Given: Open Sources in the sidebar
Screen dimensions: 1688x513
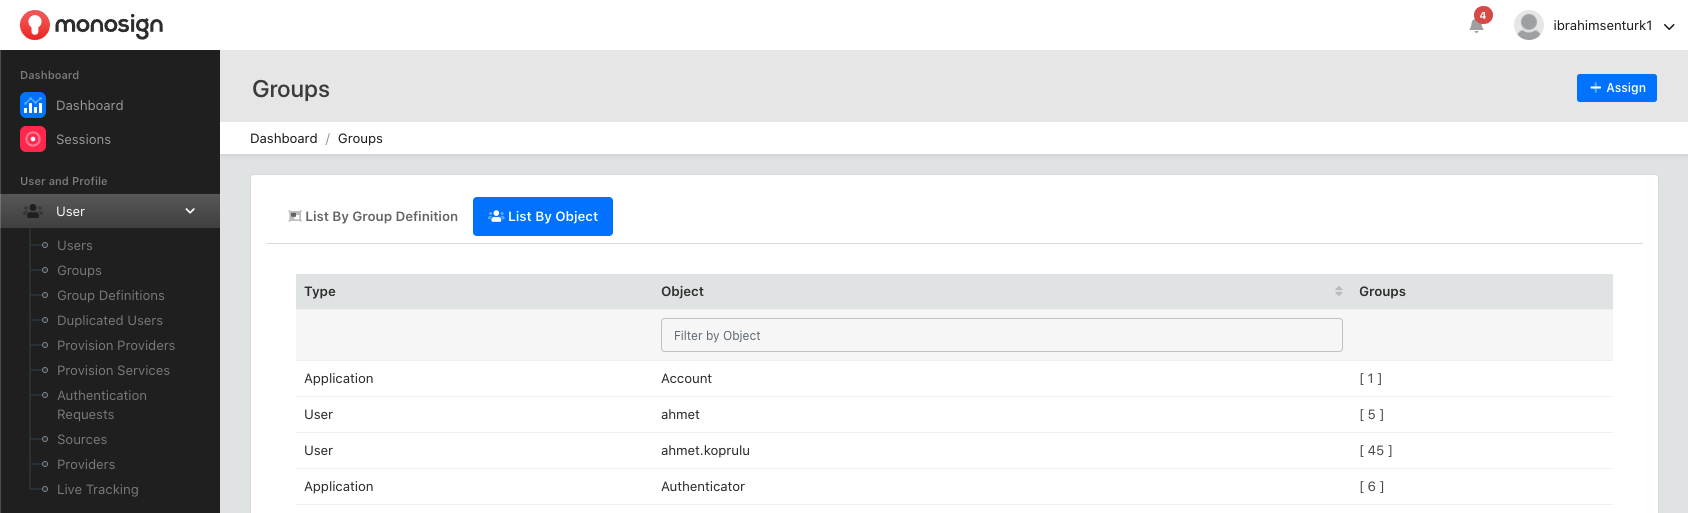Looking at the screenshot, I should click(82, 439).
